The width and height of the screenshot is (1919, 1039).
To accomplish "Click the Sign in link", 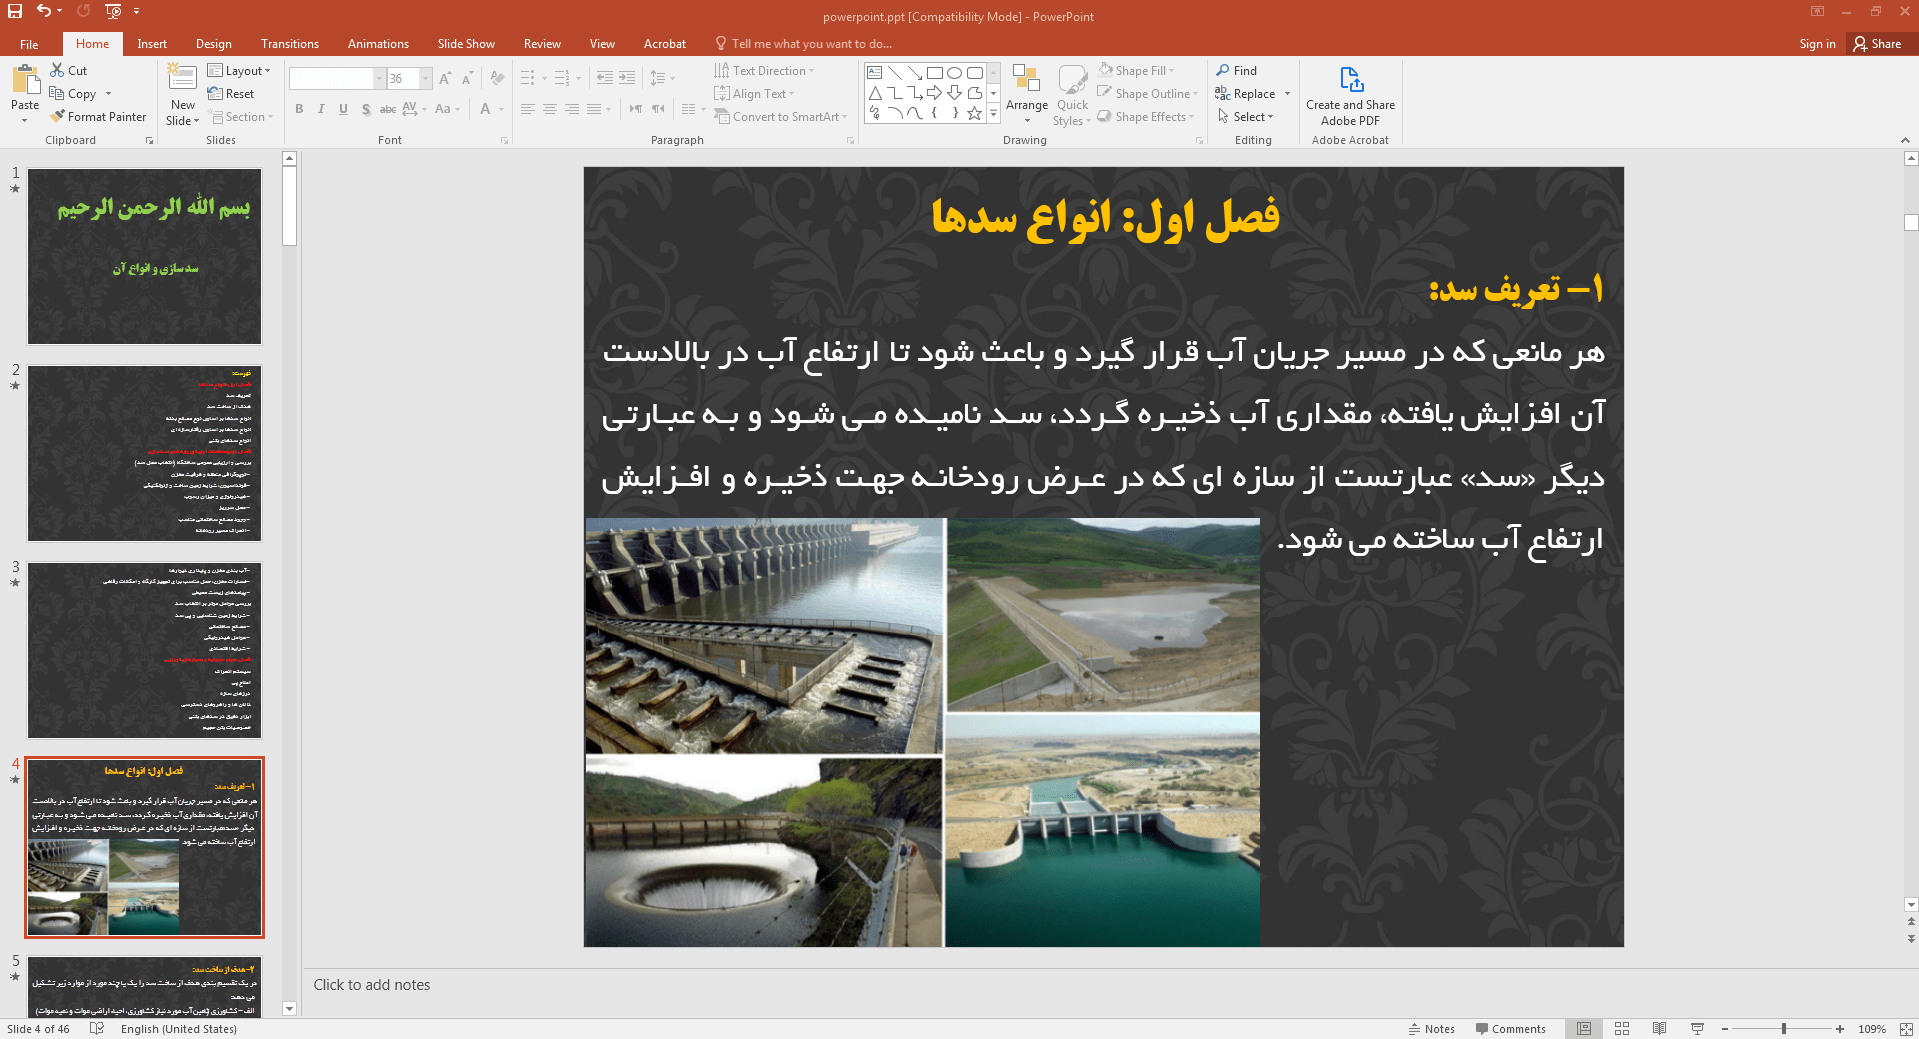I will [1817, 44].
